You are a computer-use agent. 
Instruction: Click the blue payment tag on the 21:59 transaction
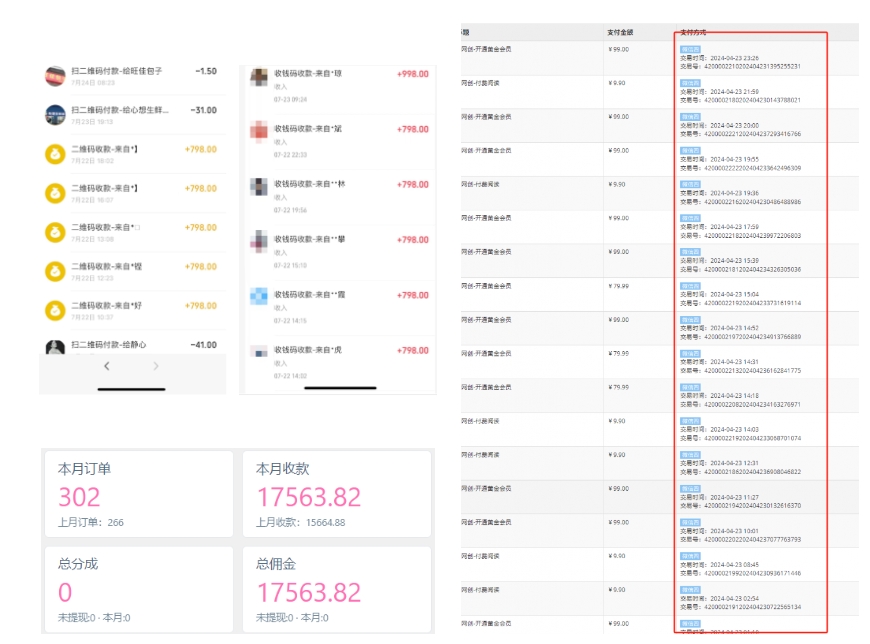(x=690, y=82)
